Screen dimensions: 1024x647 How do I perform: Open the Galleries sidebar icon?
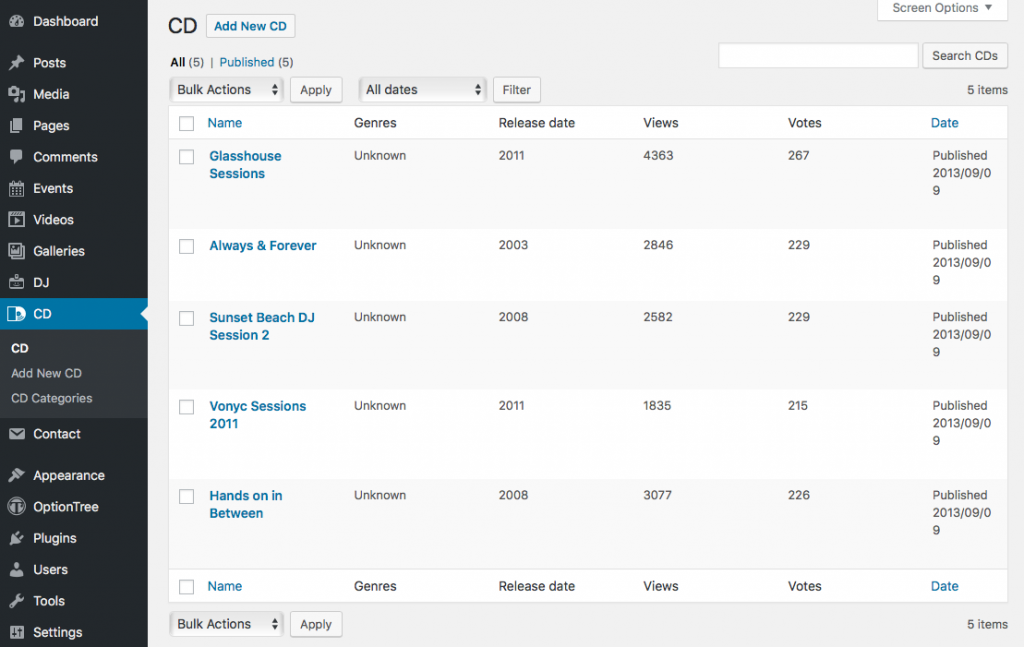point(18,251)
